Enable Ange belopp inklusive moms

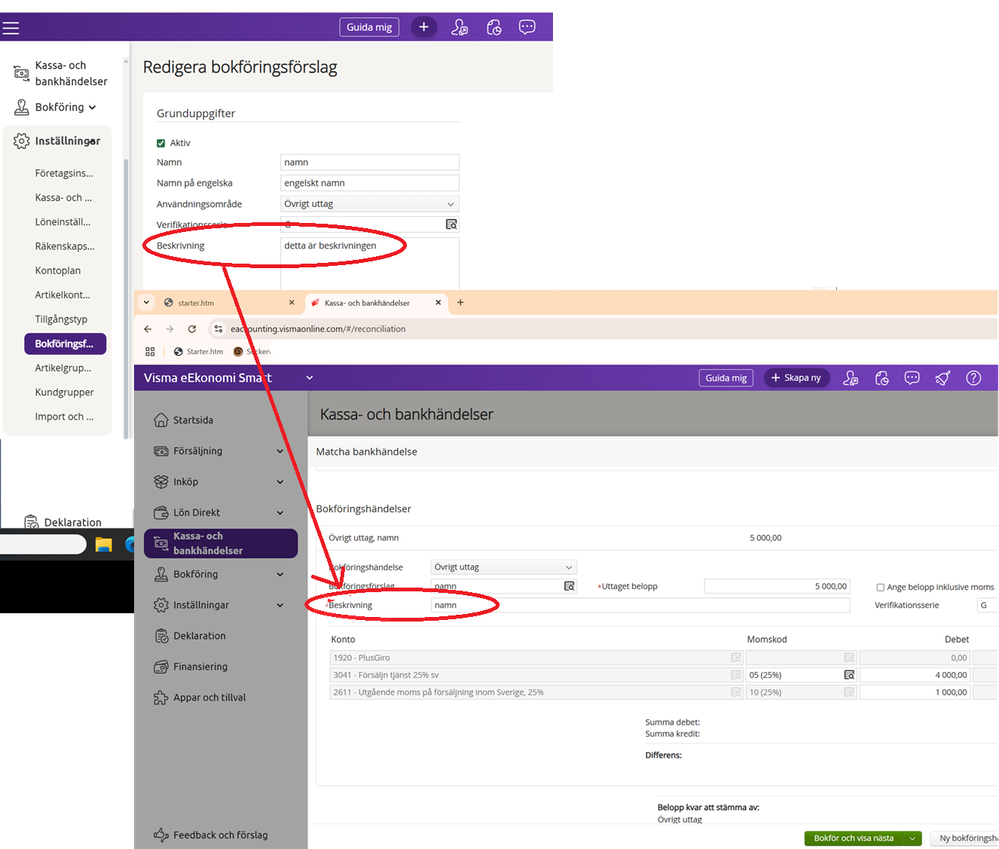pos(880,587)
